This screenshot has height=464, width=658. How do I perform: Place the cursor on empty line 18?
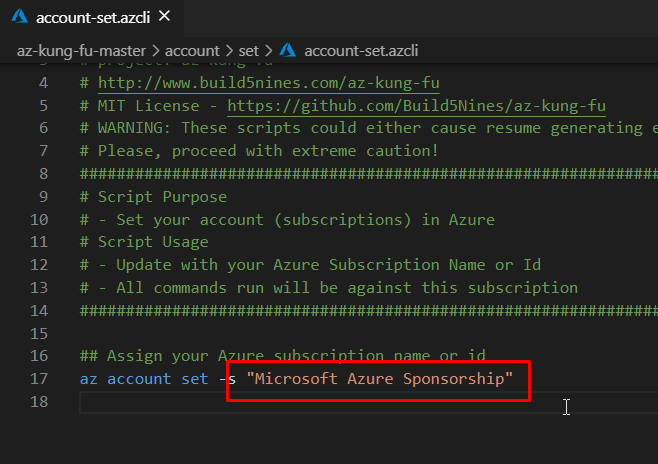pyautogui.click(x=300, y=402)
